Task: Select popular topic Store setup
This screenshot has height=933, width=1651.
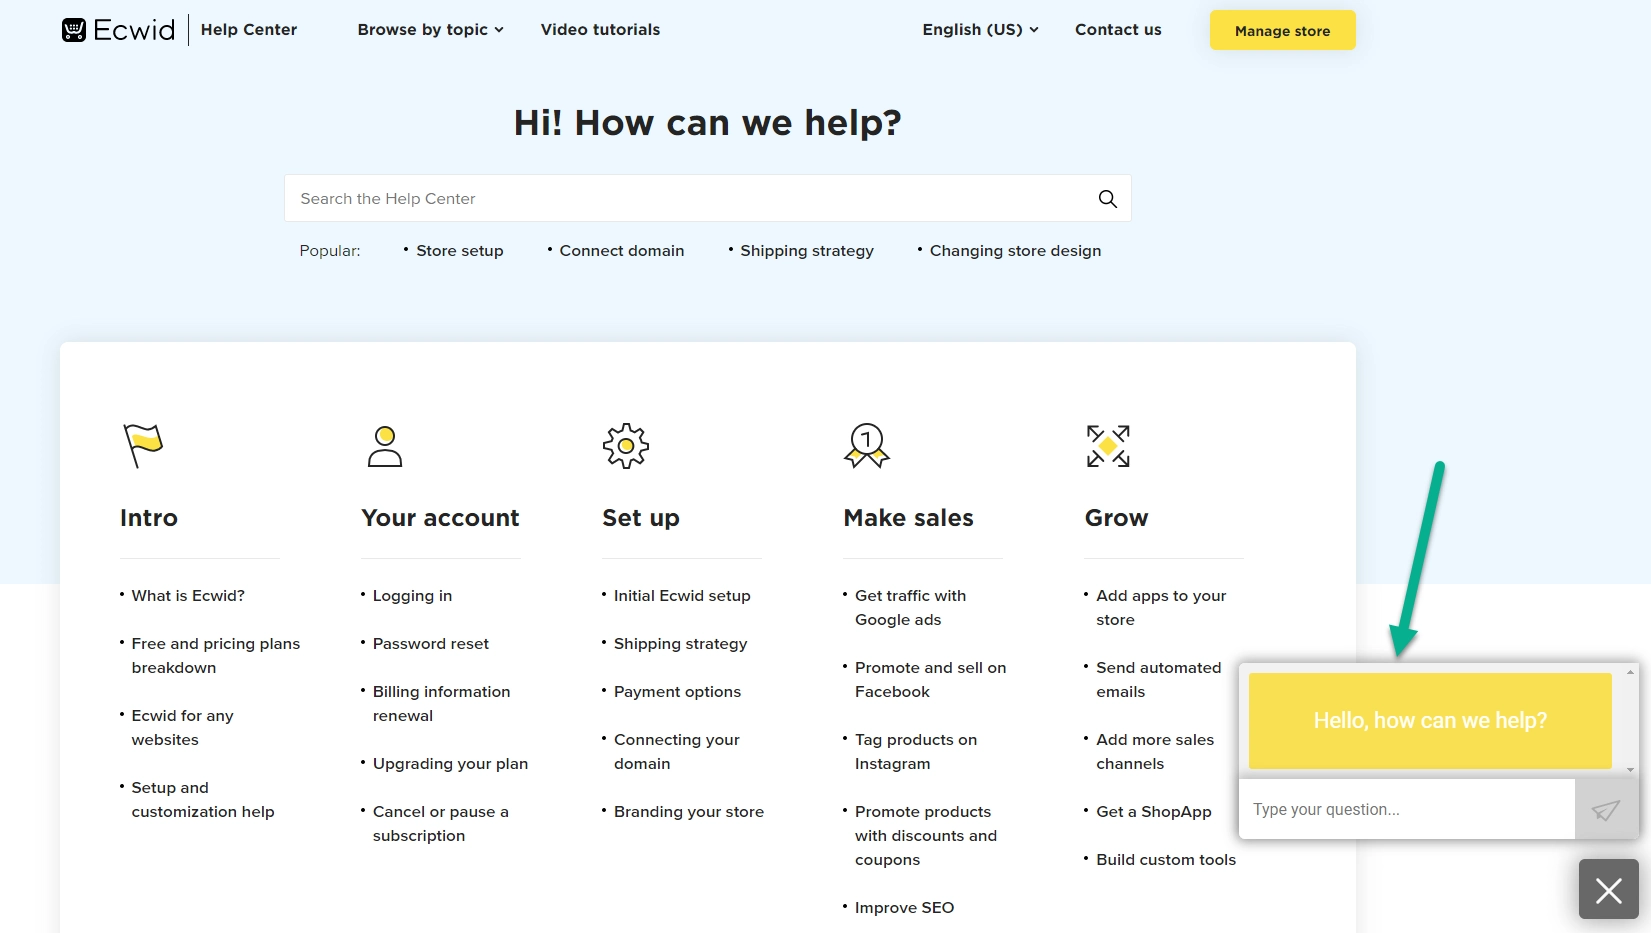Action: pos(460,251)
